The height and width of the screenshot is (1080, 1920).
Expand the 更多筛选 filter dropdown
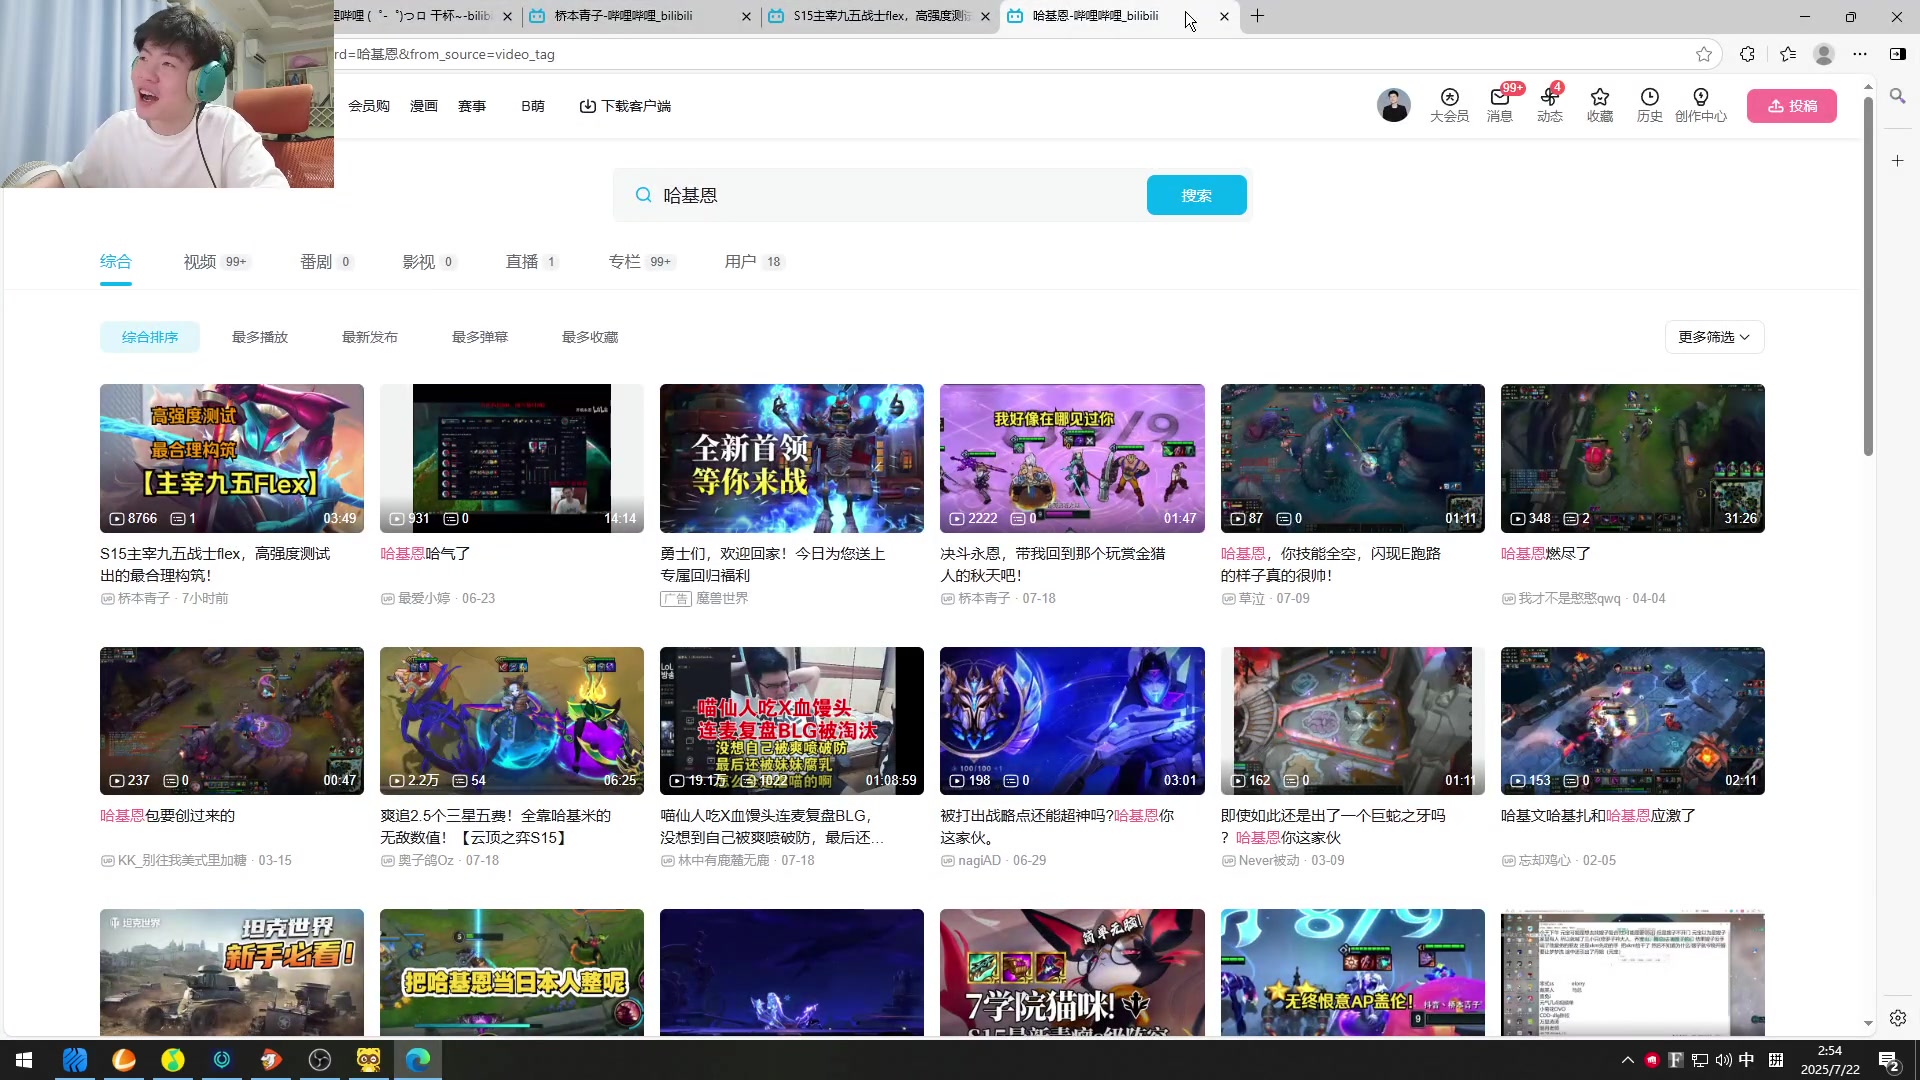[1714, 337]
